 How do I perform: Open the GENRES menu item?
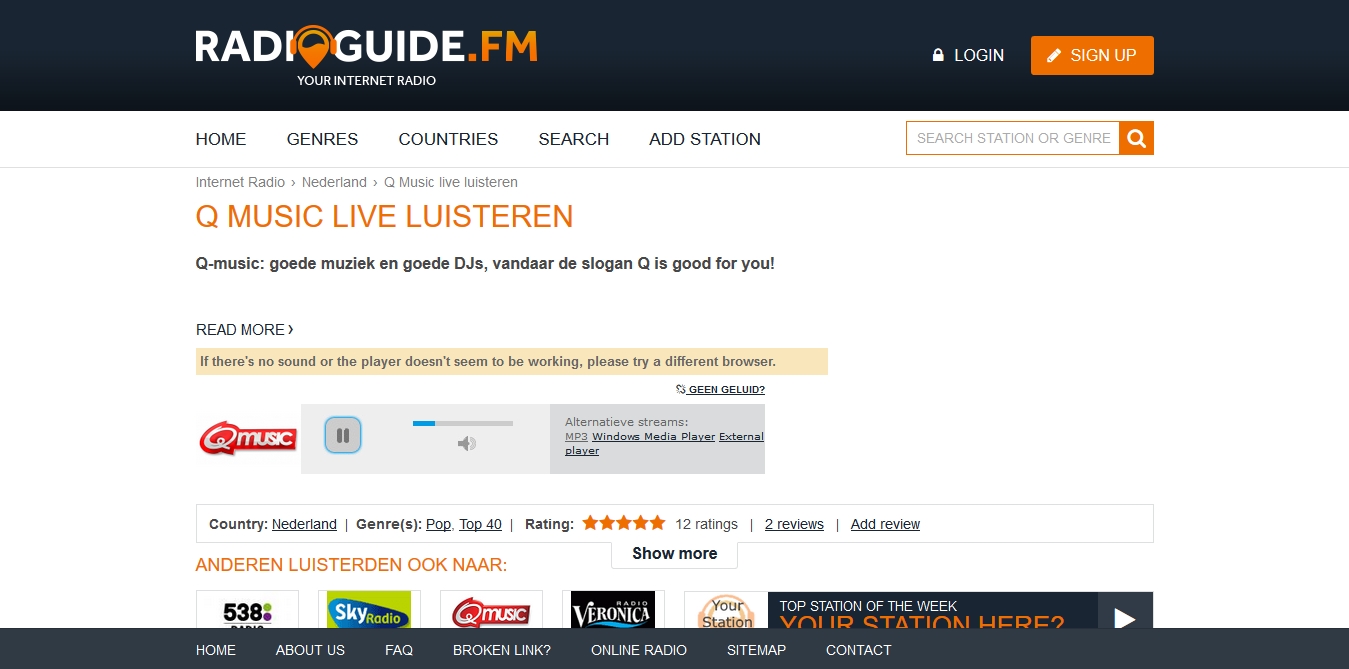click(x=322, y=139)
